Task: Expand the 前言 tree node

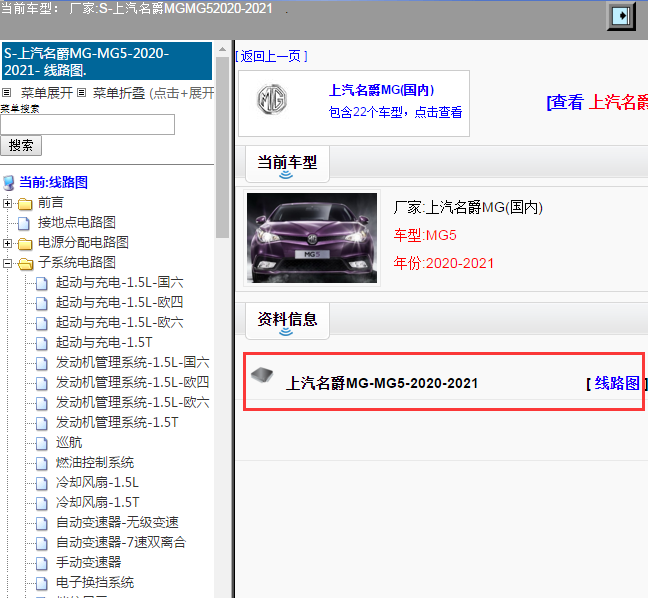Action: pos(7,203)
